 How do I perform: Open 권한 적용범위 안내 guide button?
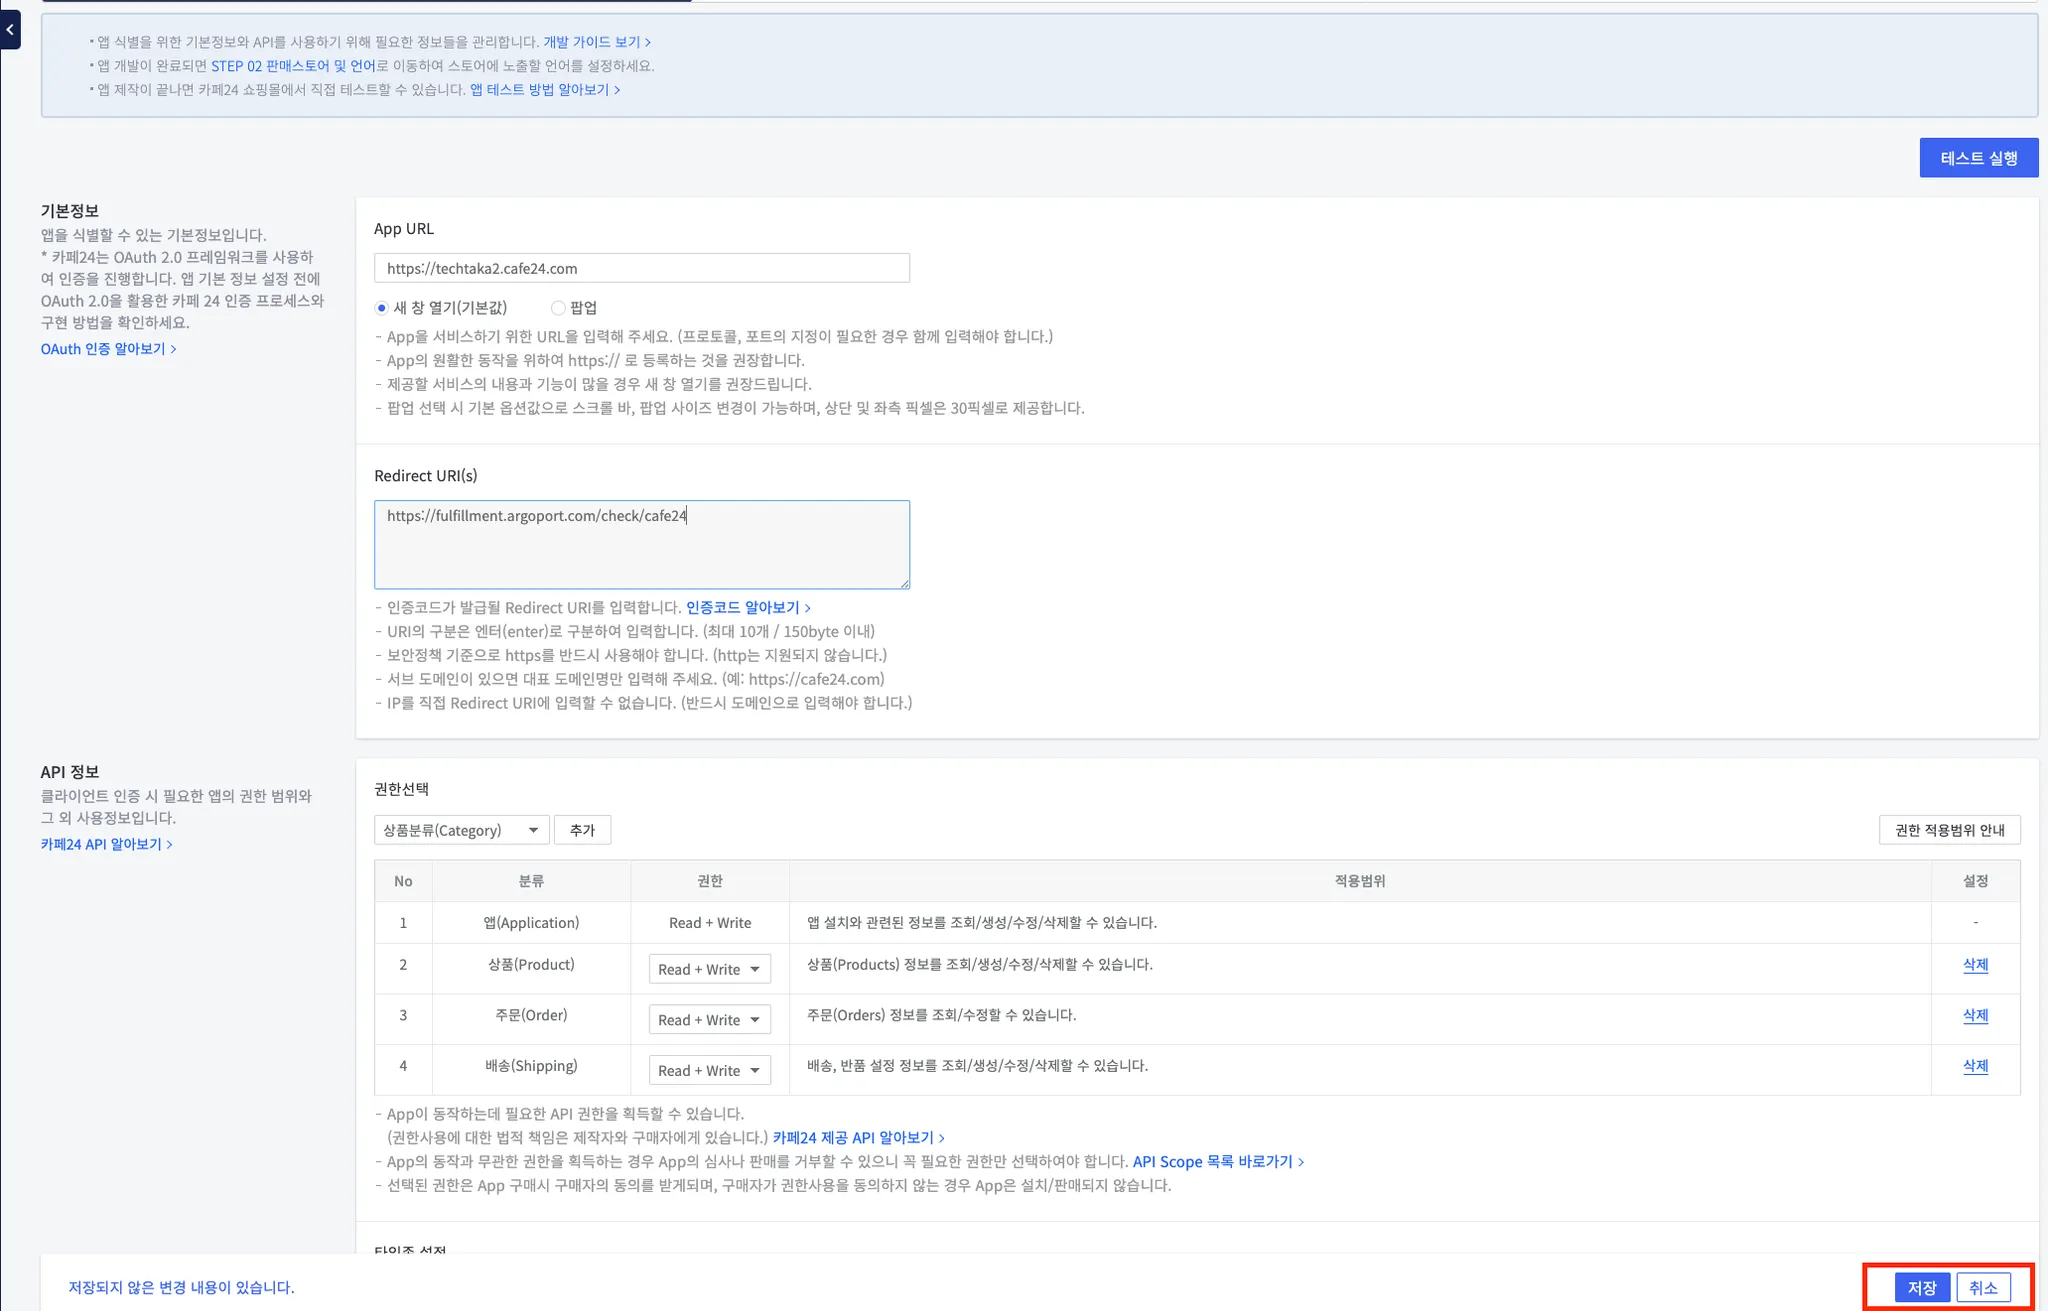click(1949, 830)
